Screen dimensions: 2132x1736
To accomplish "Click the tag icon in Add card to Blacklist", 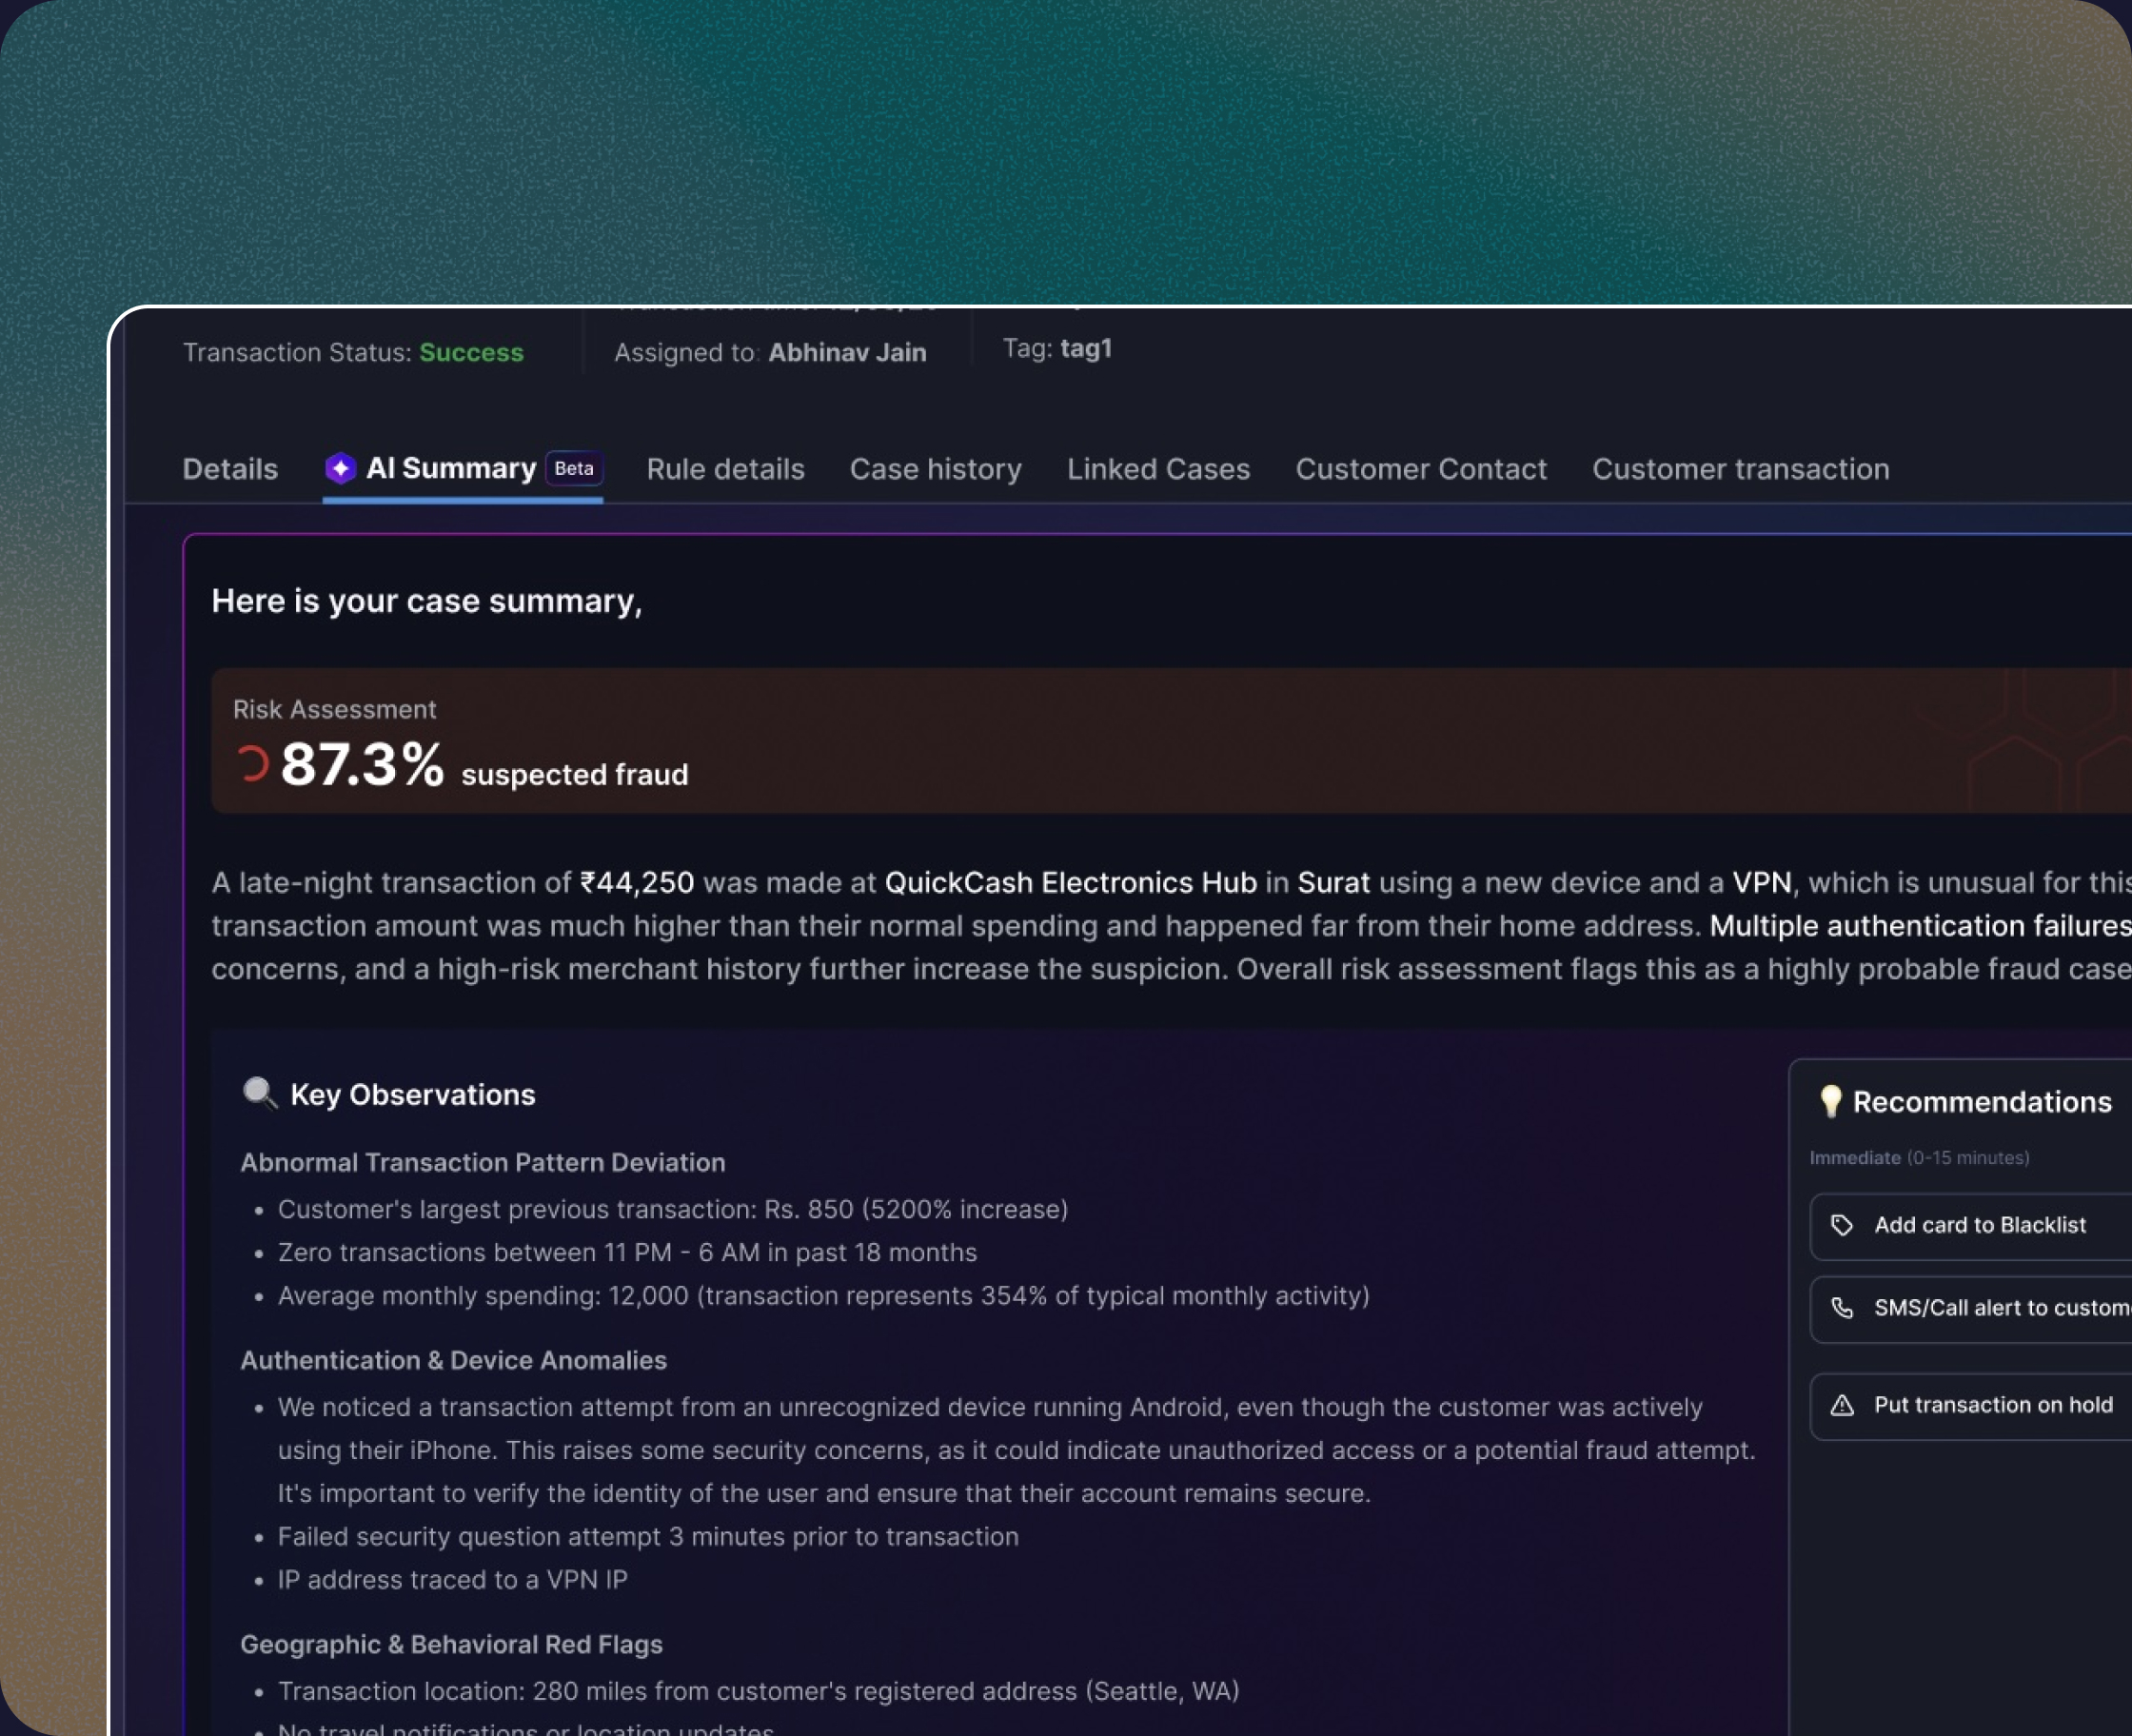I will click(1842, 1225).
